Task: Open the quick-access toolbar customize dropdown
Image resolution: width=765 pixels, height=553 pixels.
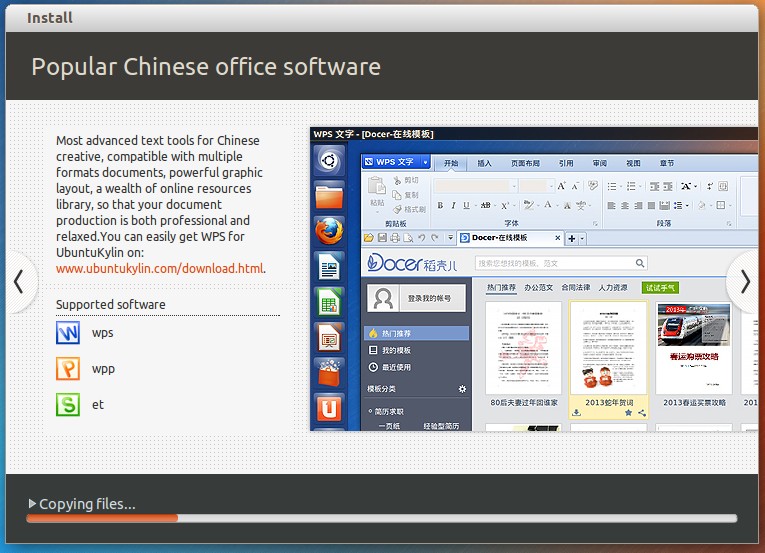Action: pos(450,238)
